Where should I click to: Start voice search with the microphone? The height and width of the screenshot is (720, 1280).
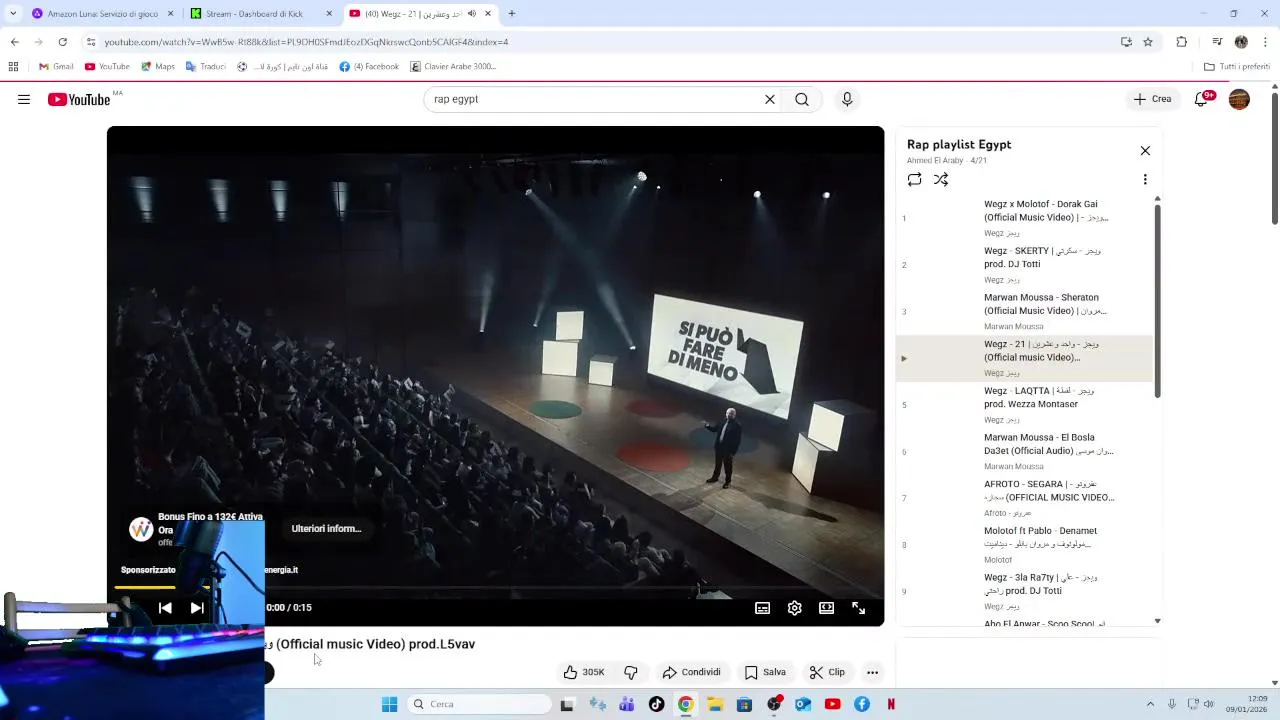[847, 99]
